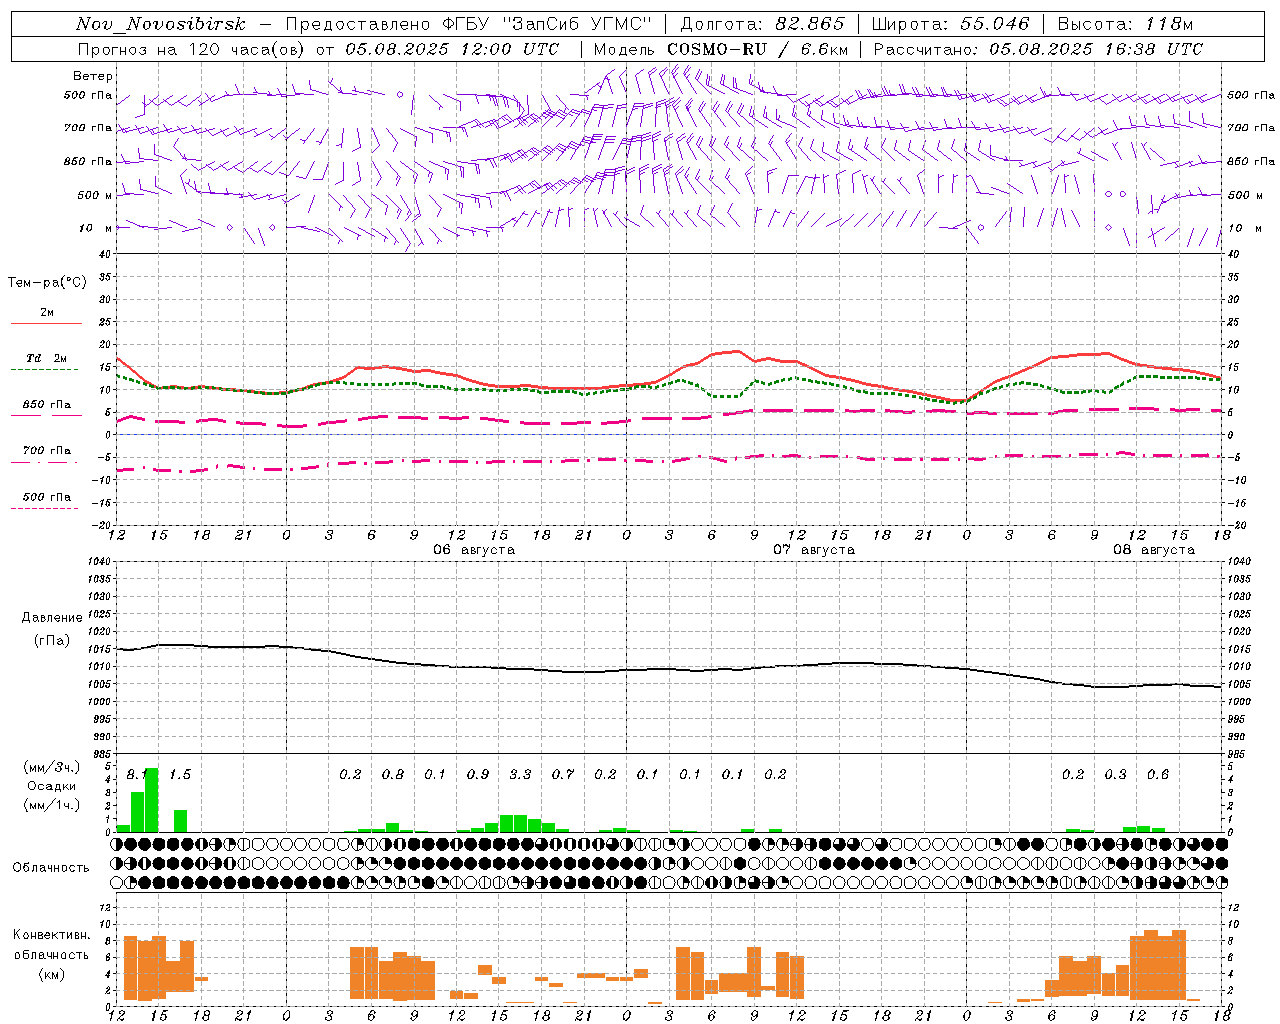Select the Давление panel label
This screenshot has height=1024, width=1280.
52,618
